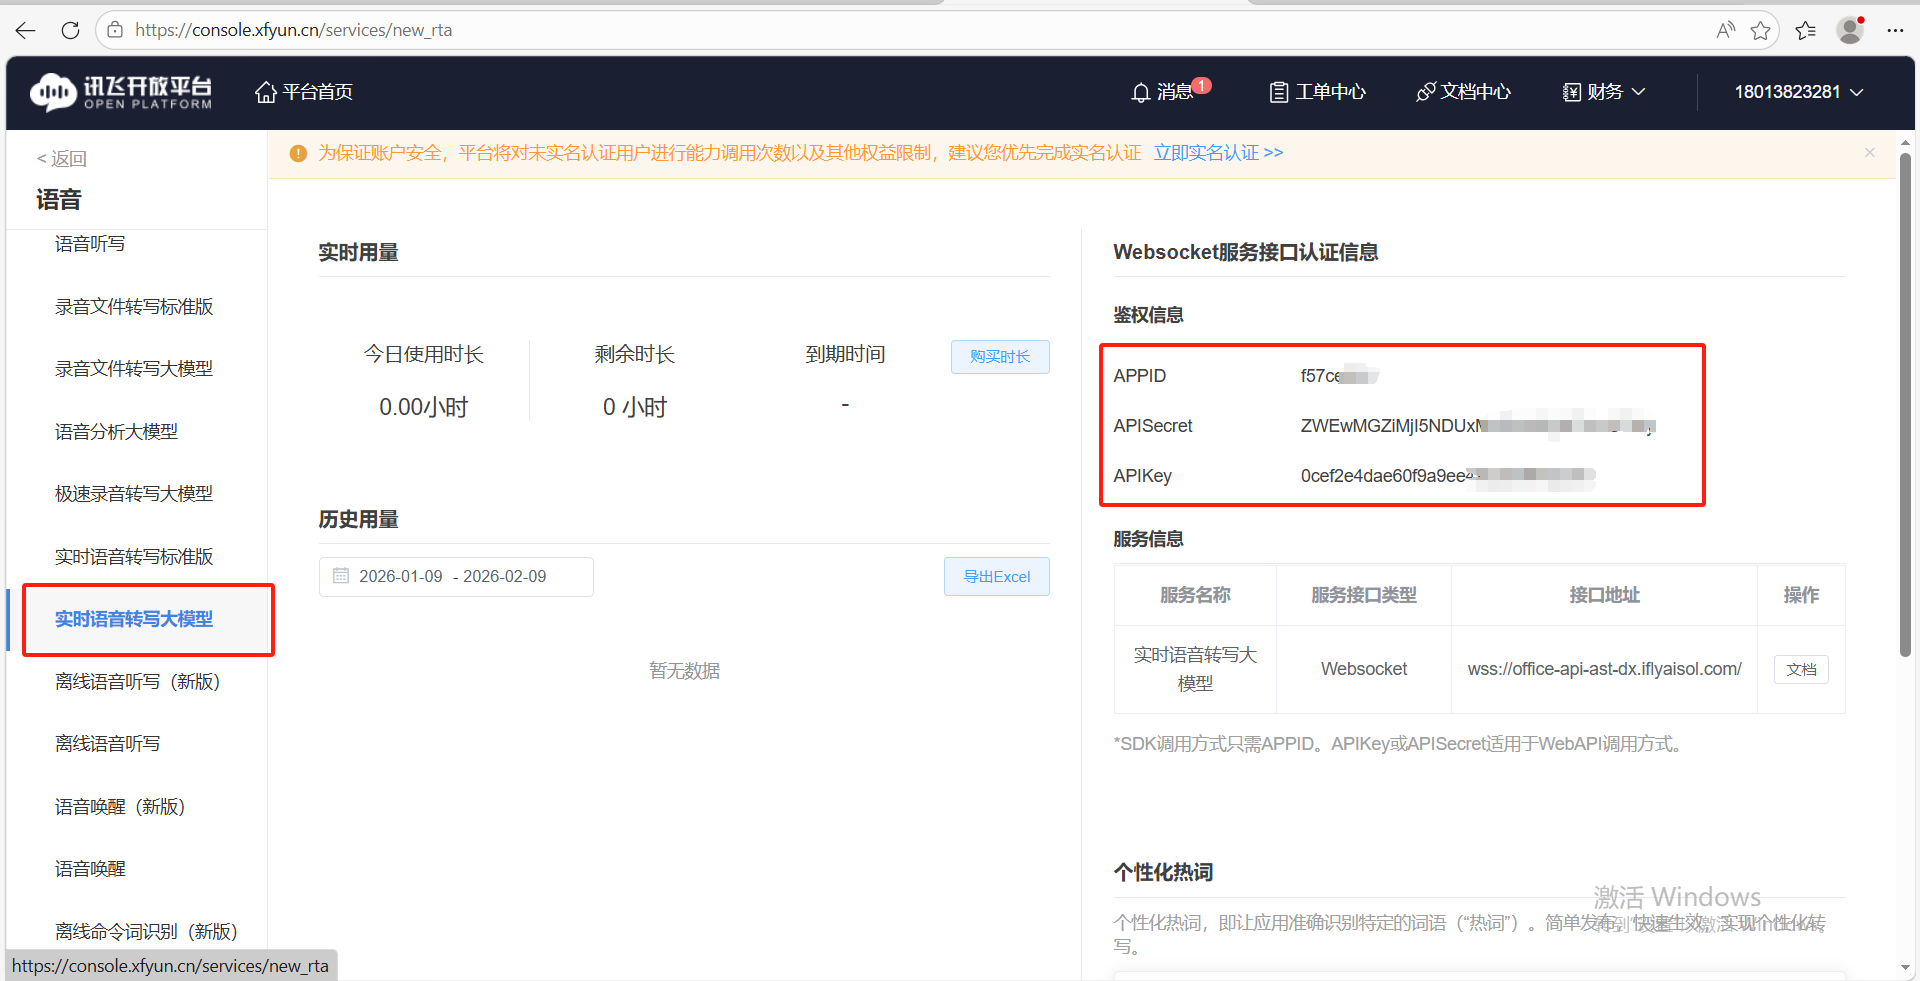Select 实时语音转写标准版 in sidebar

tap(134, 557)
